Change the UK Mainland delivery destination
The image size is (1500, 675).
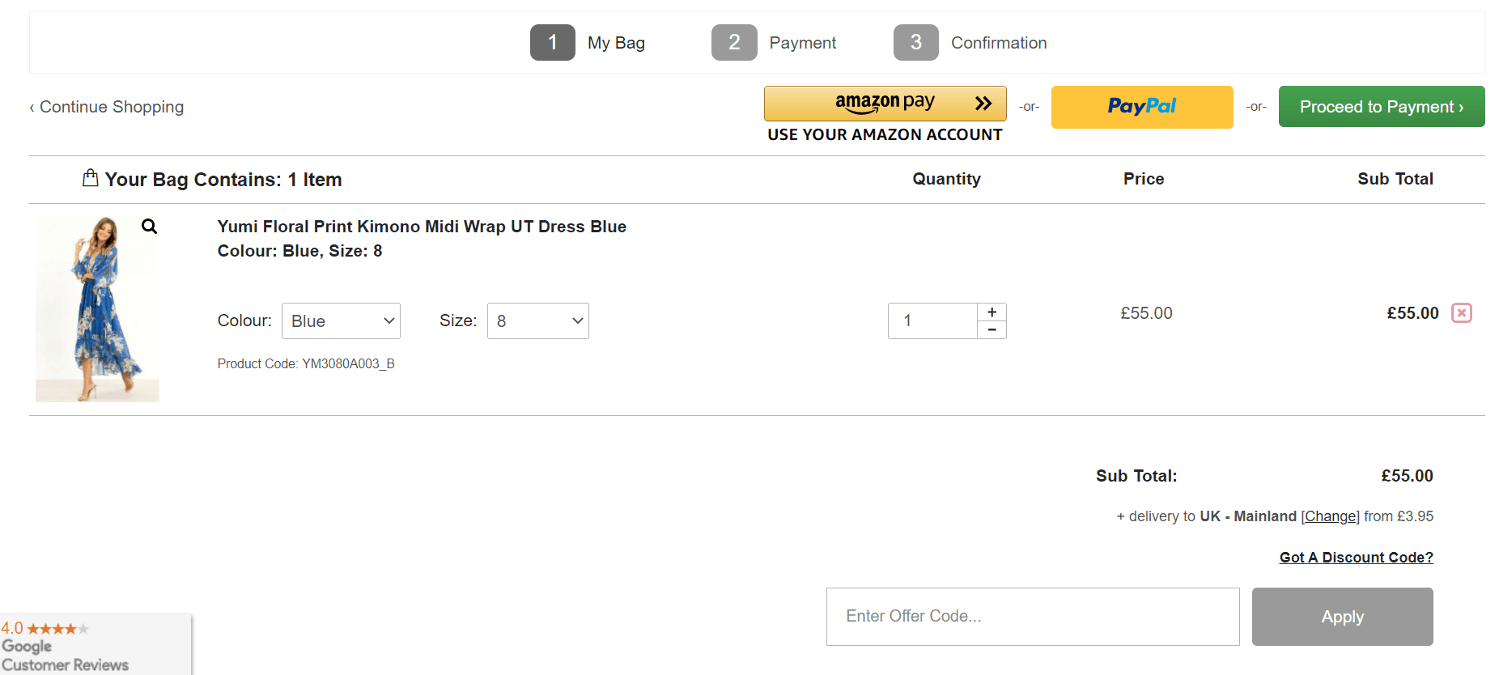tap(1330, 516)
